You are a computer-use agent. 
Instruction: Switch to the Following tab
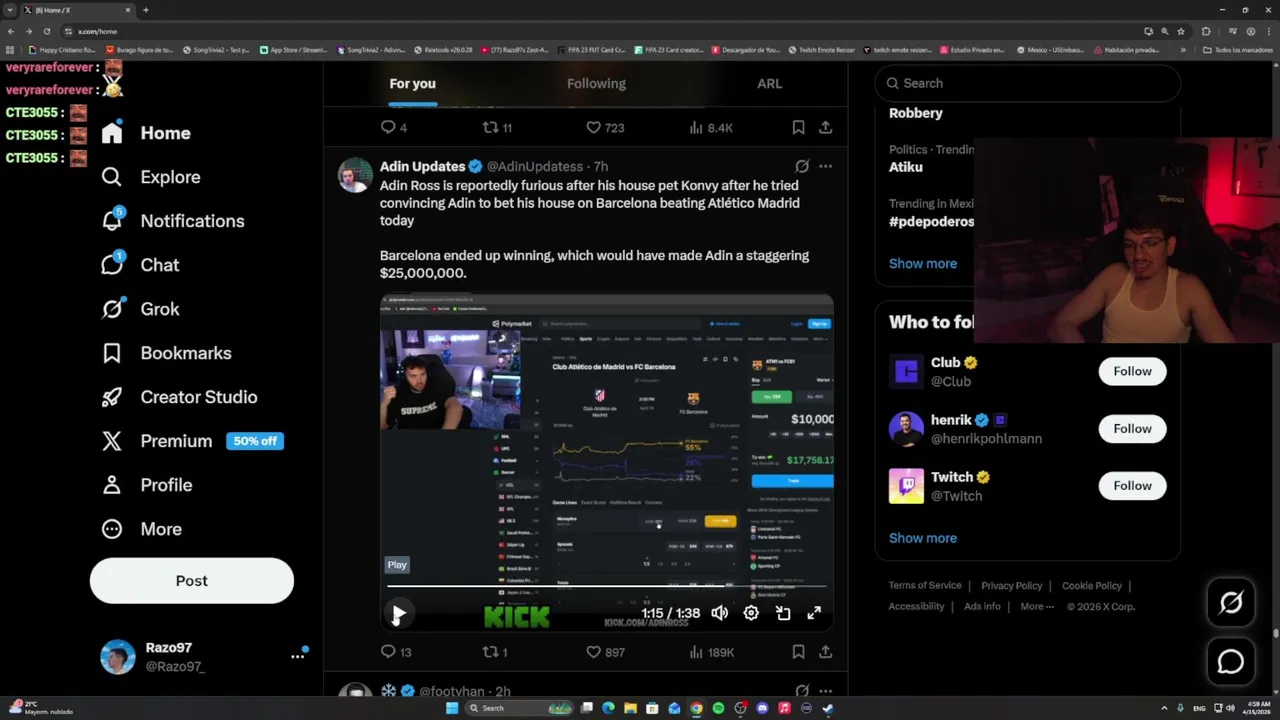(596, 83)
